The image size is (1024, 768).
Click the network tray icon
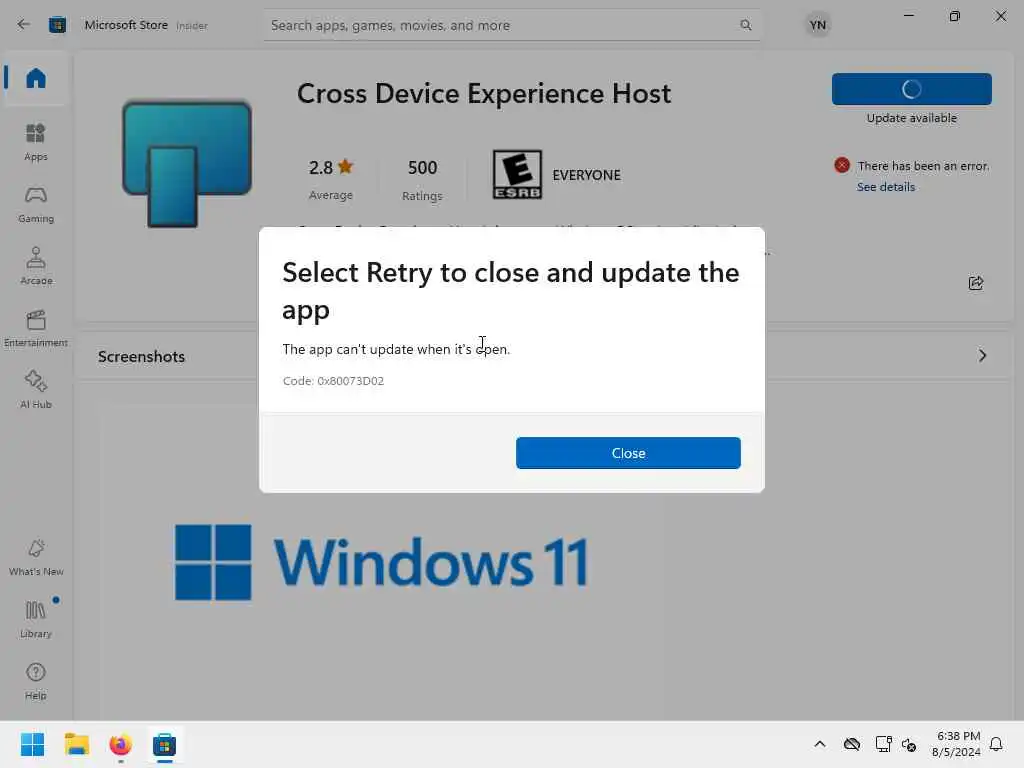[883, 744]
